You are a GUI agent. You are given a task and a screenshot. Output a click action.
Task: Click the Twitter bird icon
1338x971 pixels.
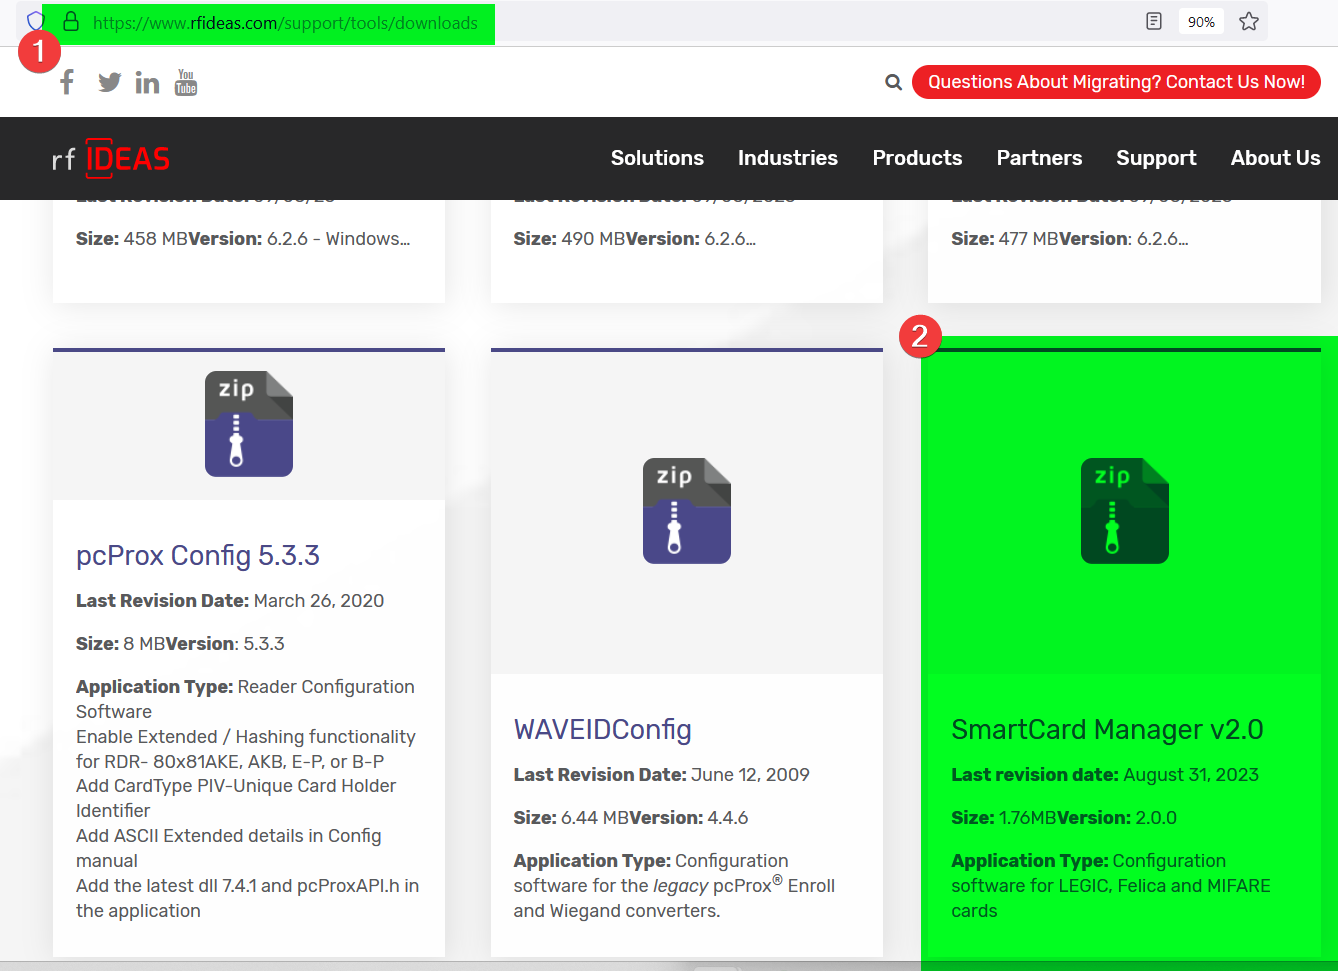pos(109,82)
